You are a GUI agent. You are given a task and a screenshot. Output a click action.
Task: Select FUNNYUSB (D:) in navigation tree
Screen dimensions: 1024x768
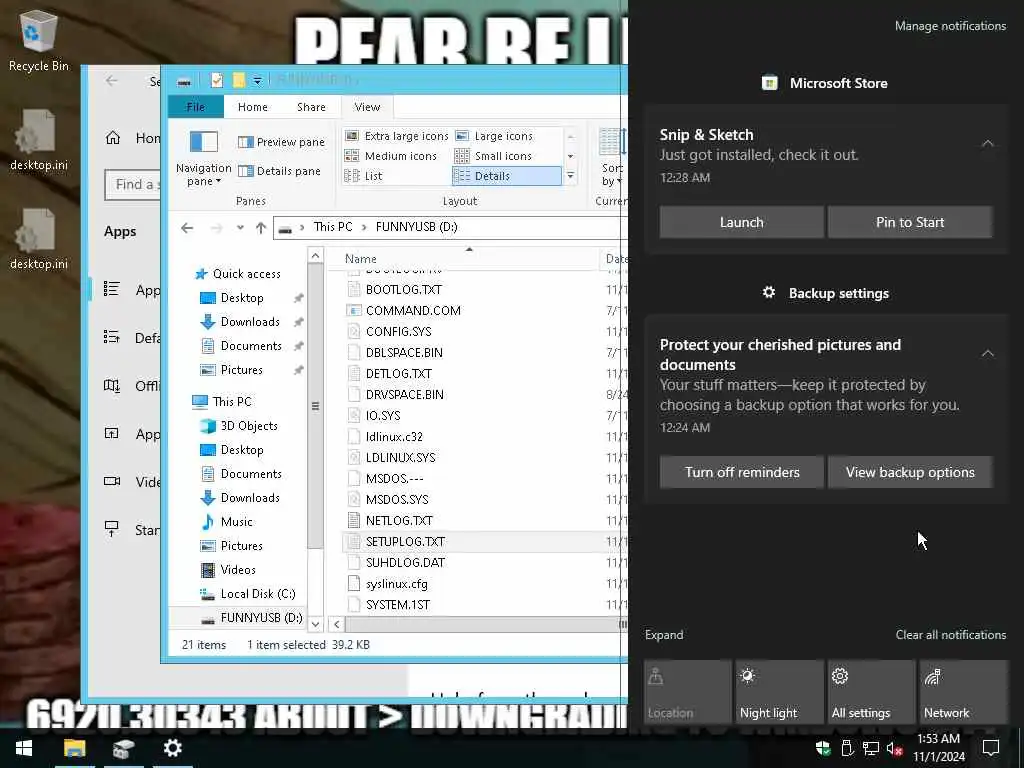[x=261, y=618]
